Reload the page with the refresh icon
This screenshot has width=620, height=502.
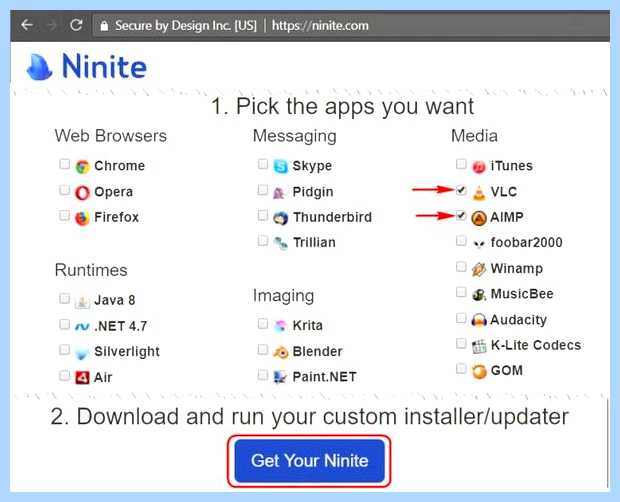(76, 25)
